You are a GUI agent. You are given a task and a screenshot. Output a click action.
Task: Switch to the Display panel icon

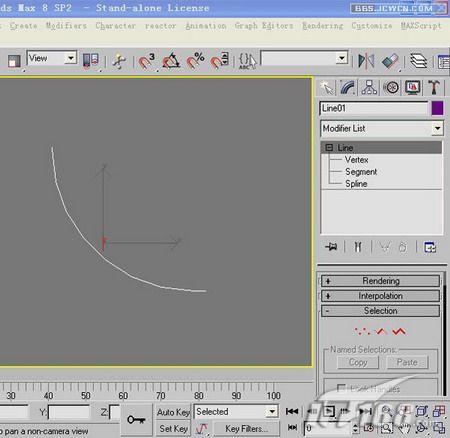pos(413,88)
